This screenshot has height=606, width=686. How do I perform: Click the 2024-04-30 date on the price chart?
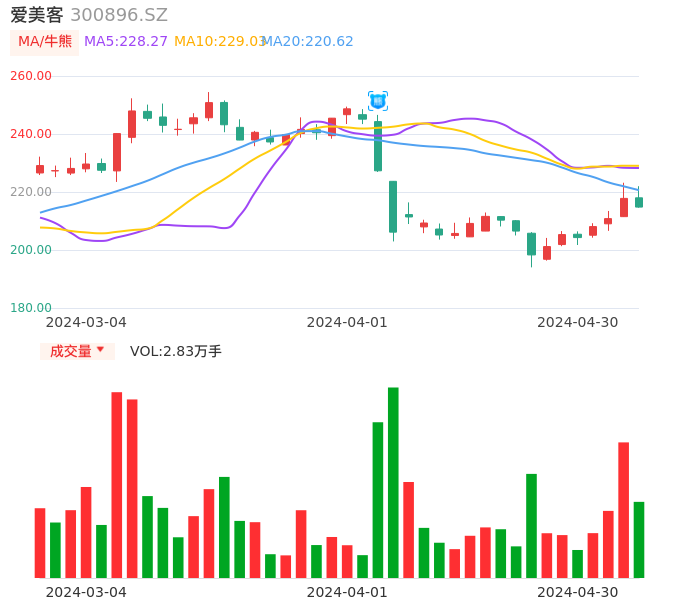[578, 322]
